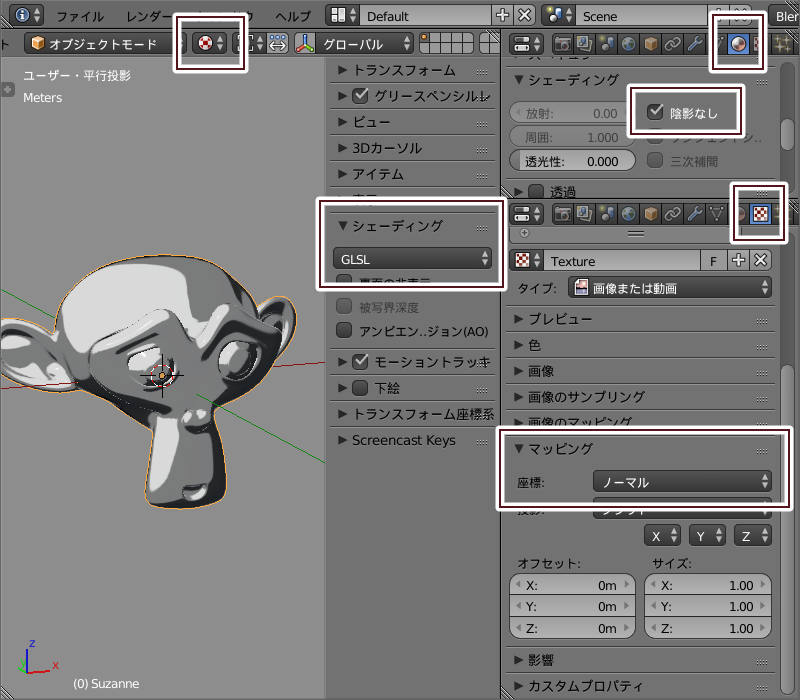Open Render Layers tab in upper properties editor
The width and height of the screenshot is (800, 700).
584,44
